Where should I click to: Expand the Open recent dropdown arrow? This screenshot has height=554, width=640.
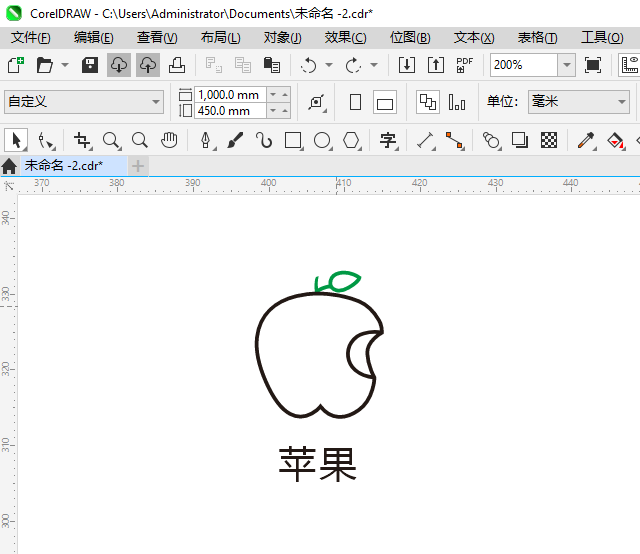click(x=65, y=65)
